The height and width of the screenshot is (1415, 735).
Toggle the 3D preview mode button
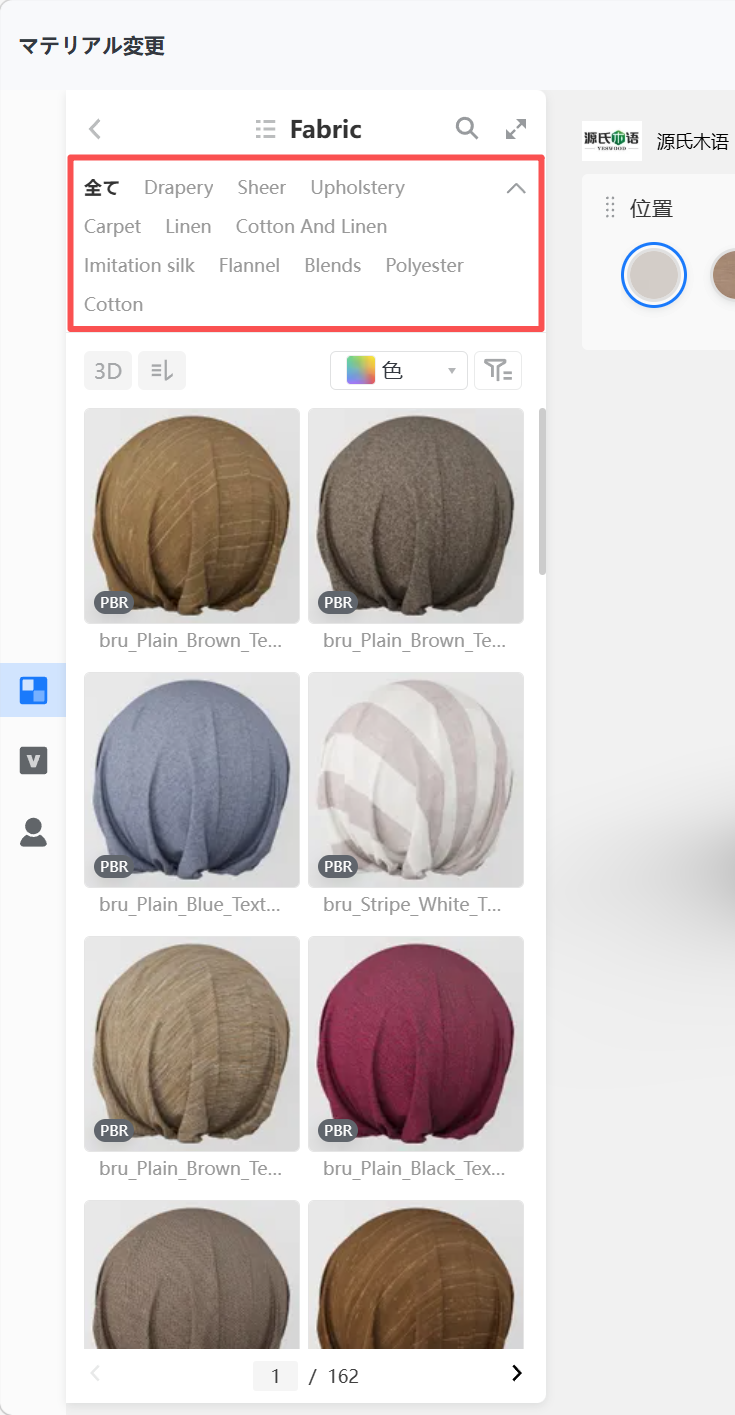pos(108,371)
